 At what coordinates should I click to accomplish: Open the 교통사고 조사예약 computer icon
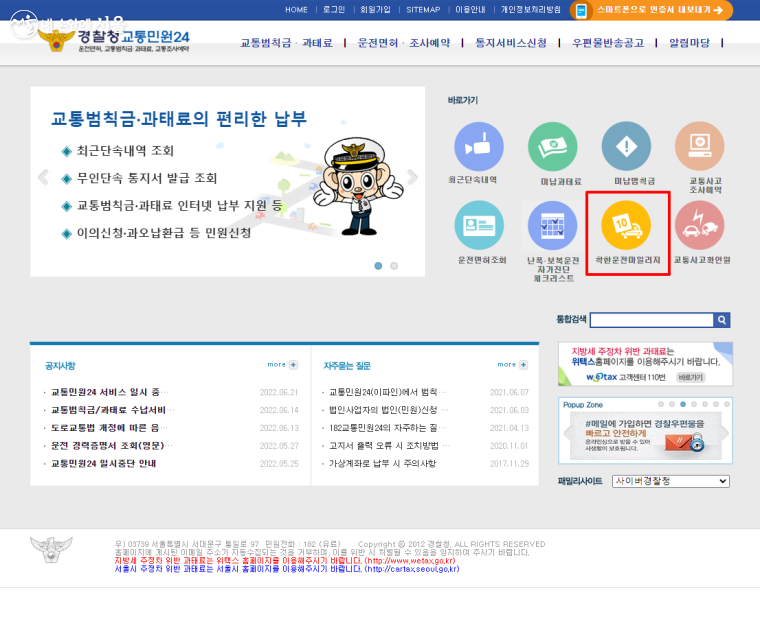(x=699, y=146)
